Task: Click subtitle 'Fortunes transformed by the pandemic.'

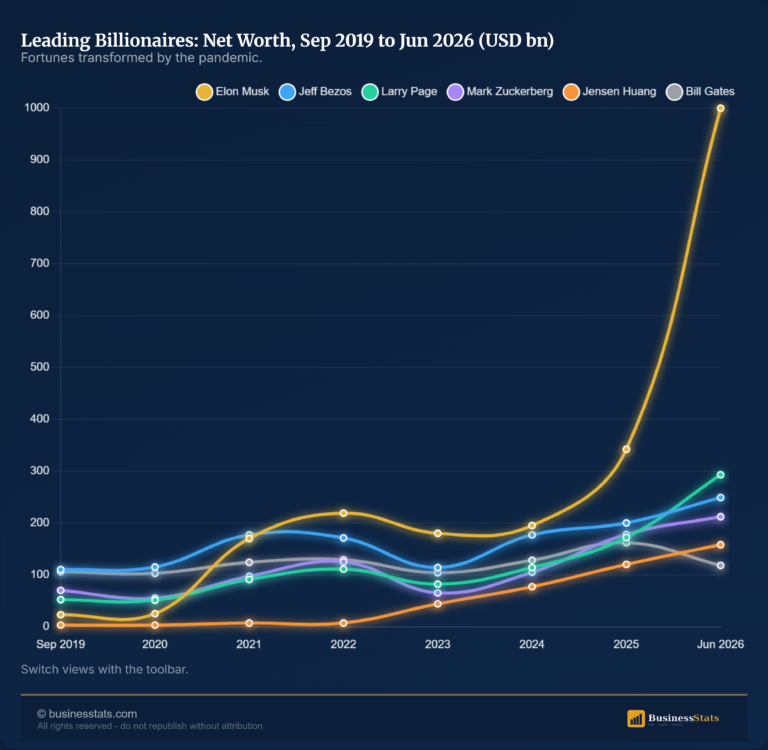Action: (142, 58)
